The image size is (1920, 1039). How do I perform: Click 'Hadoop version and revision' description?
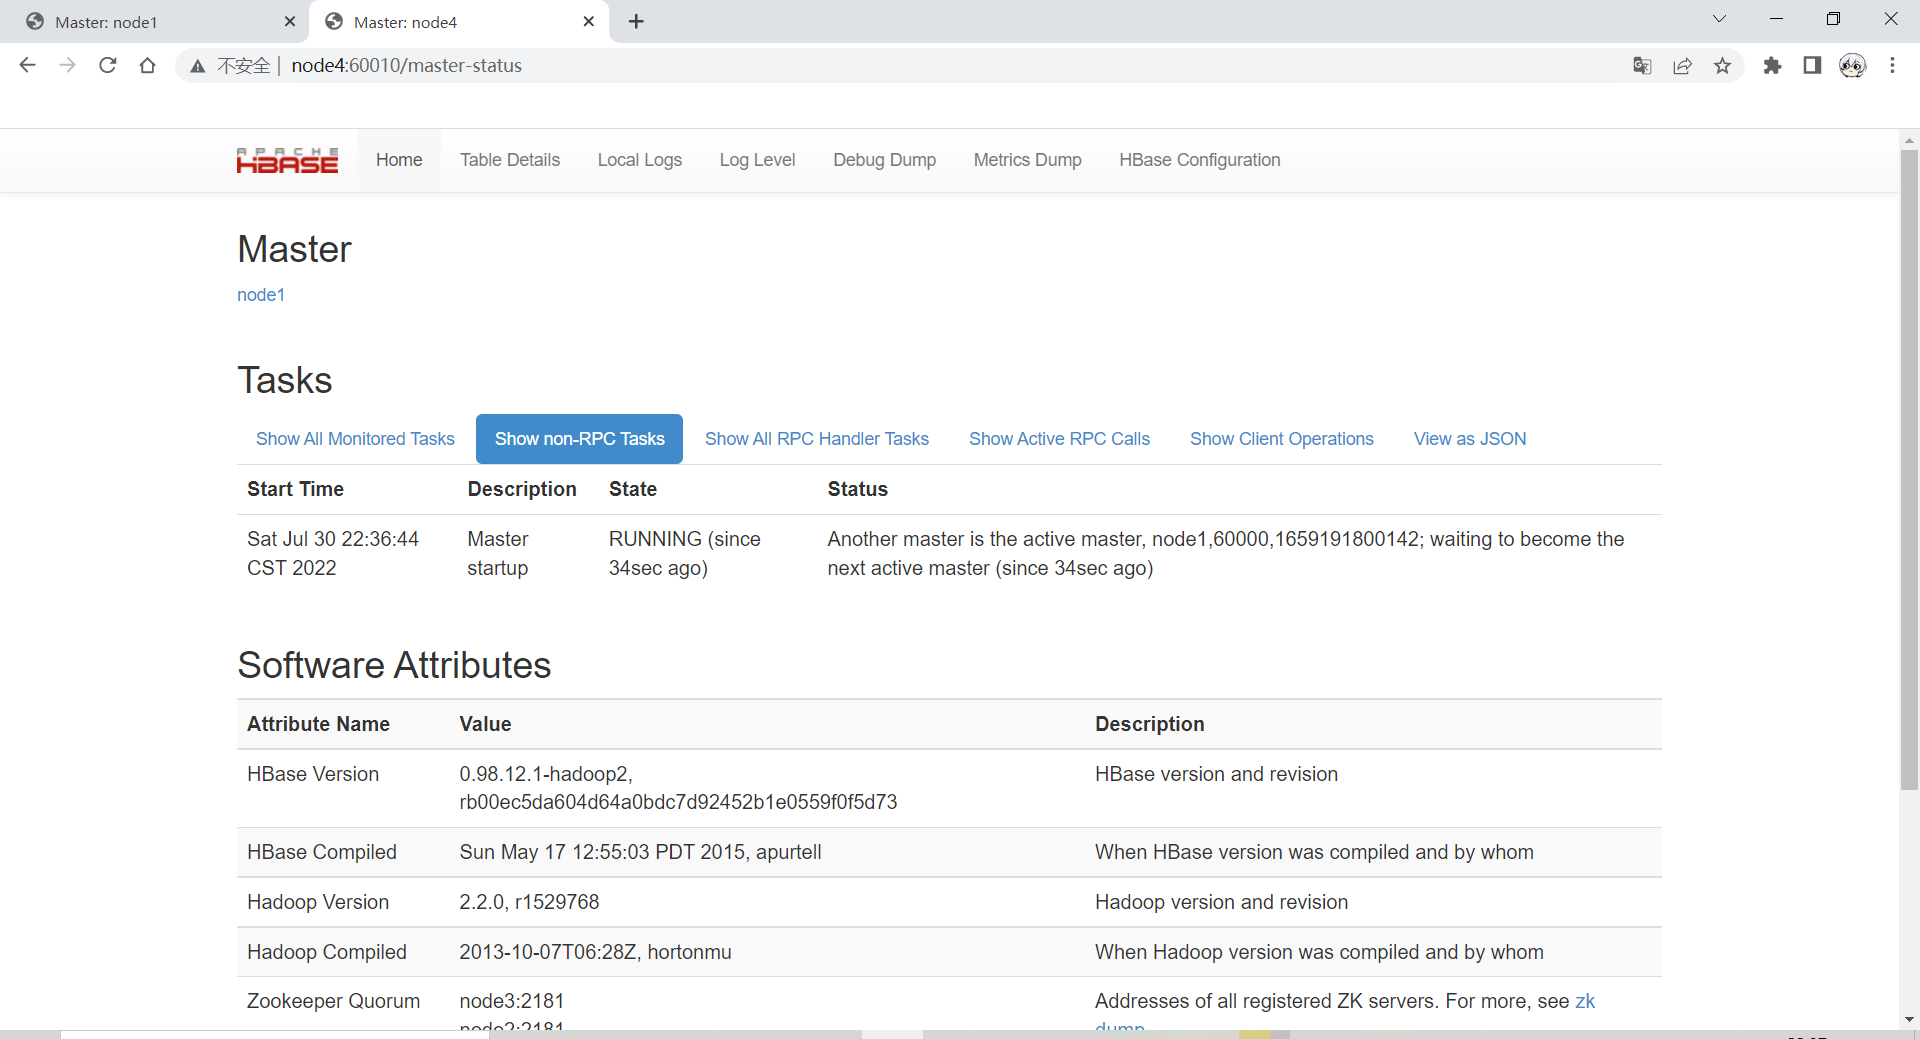[1221, 902]
